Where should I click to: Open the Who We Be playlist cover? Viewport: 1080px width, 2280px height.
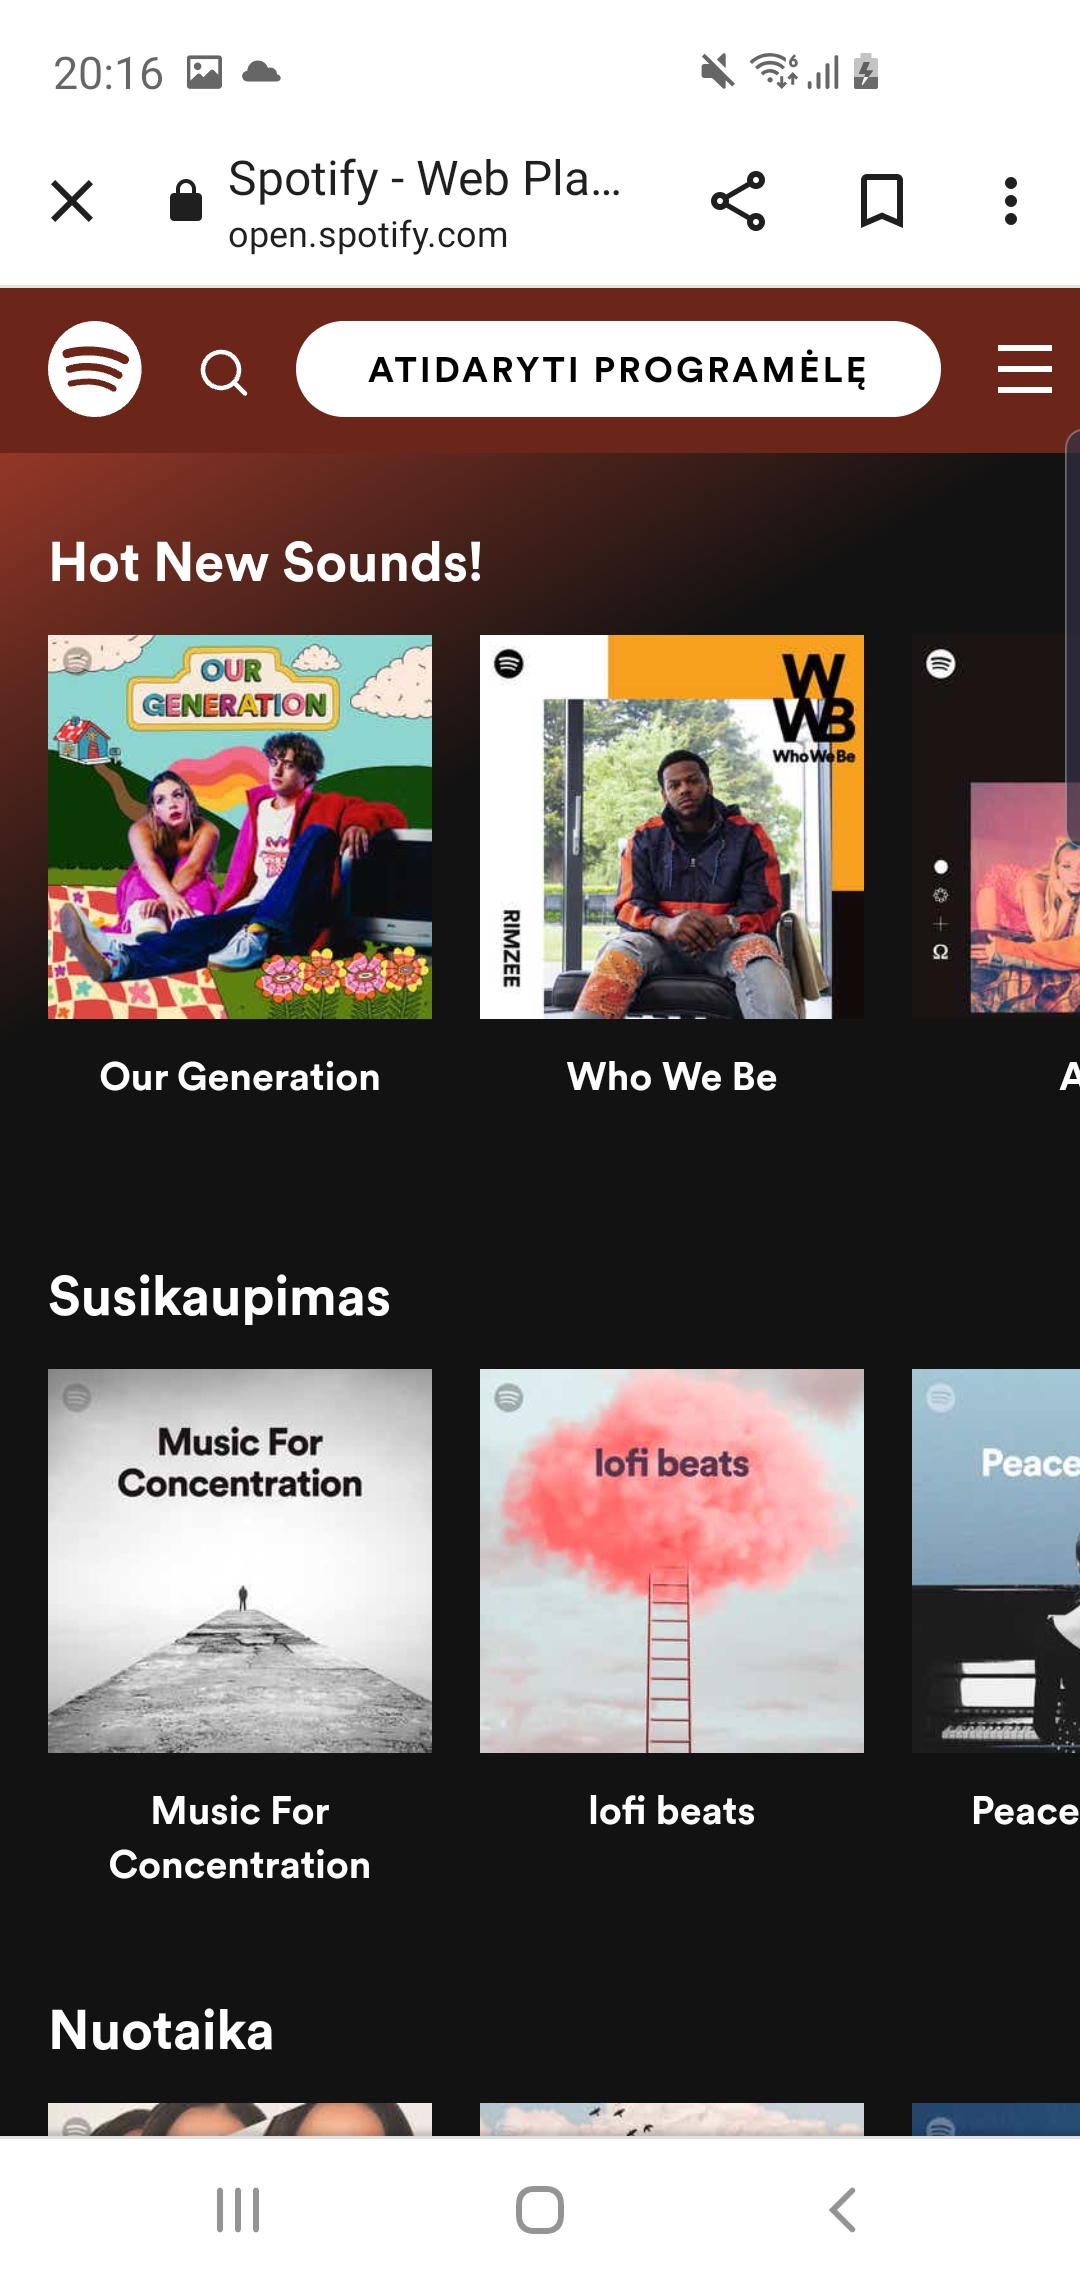pos(672,827)
